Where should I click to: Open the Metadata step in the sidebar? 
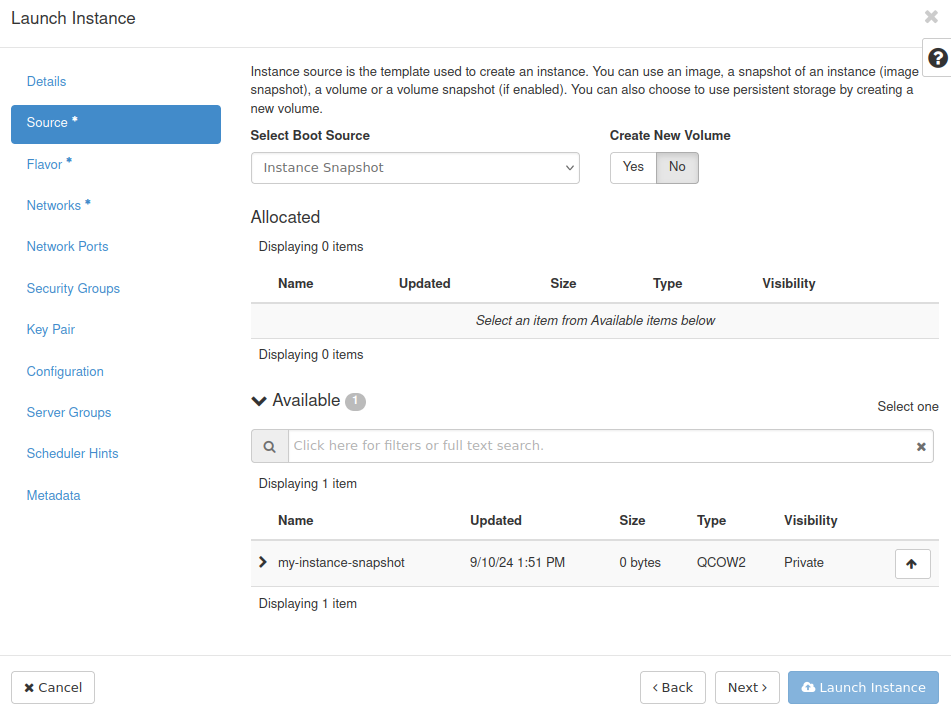(x=53, y=495)
